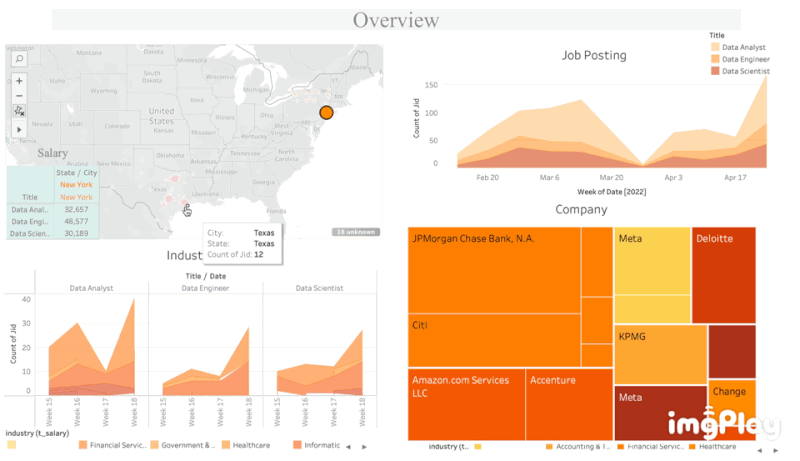Screen dimensions: 800x461
Task: Click the map search magnifier icon
Action: point(19,59)
